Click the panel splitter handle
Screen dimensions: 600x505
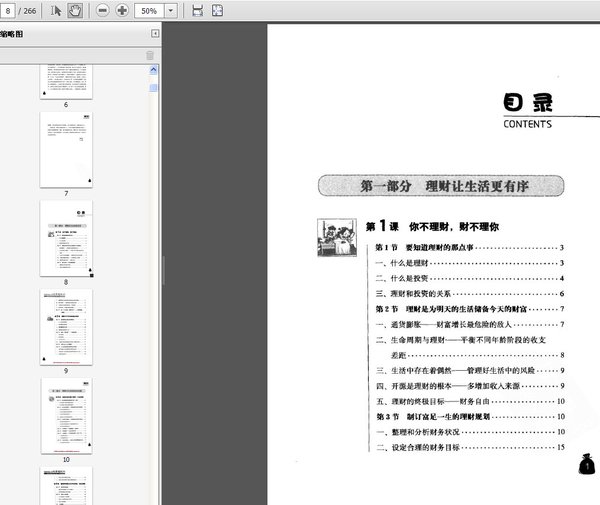tap(163, 270)
